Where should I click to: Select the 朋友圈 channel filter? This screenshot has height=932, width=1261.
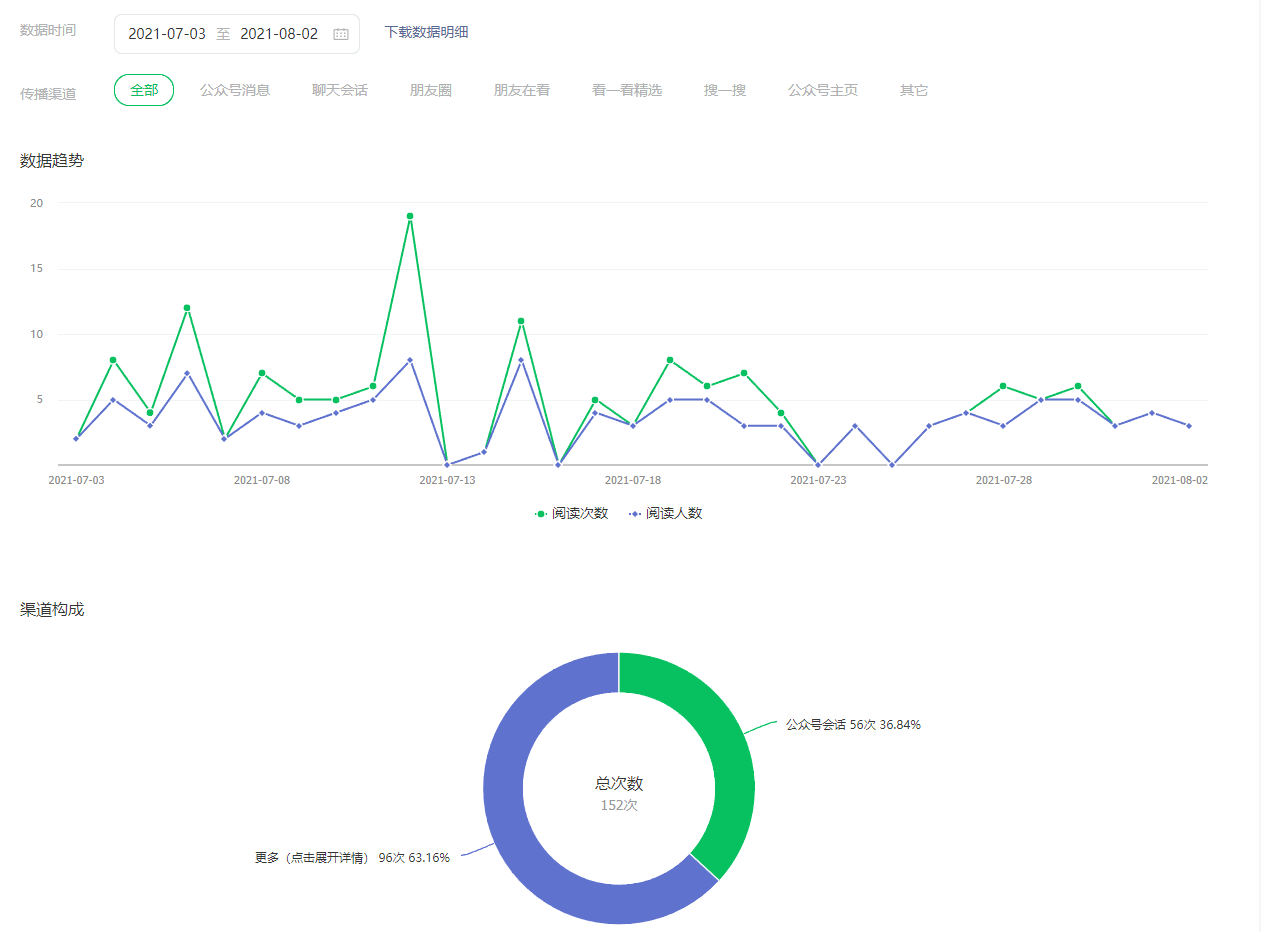431,90
